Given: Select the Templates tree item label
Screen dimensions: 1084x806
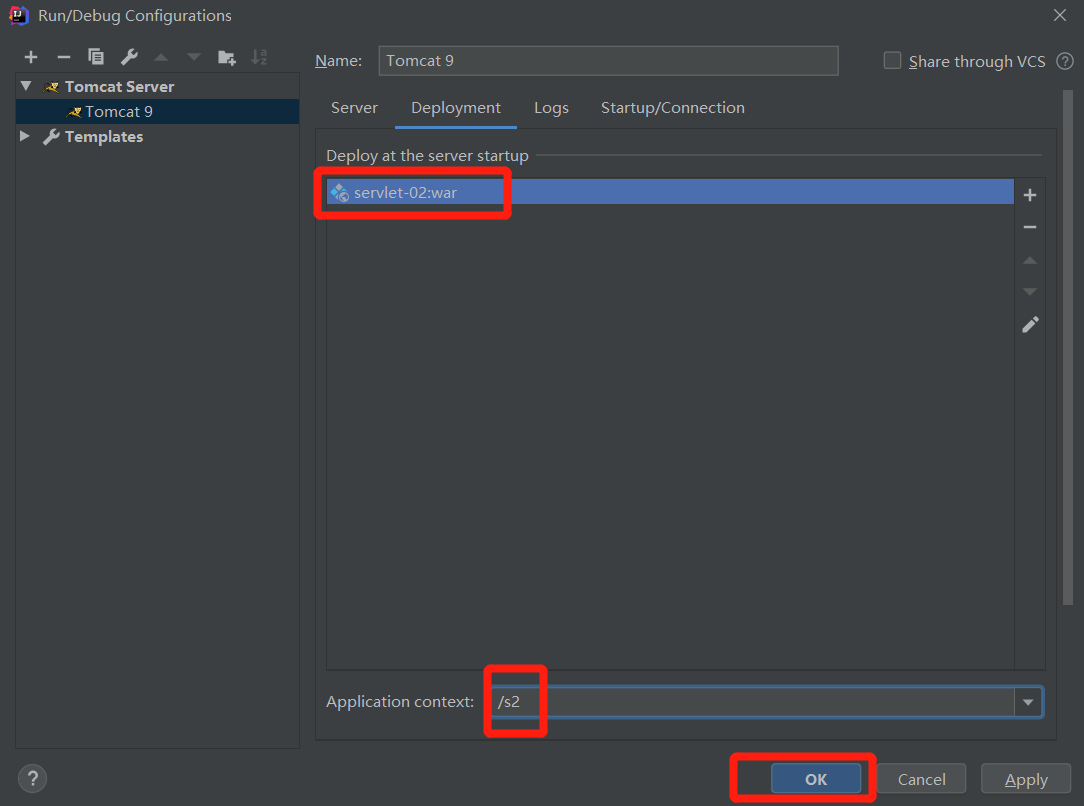Looking at the screenshot, I should tap(104, 137).
